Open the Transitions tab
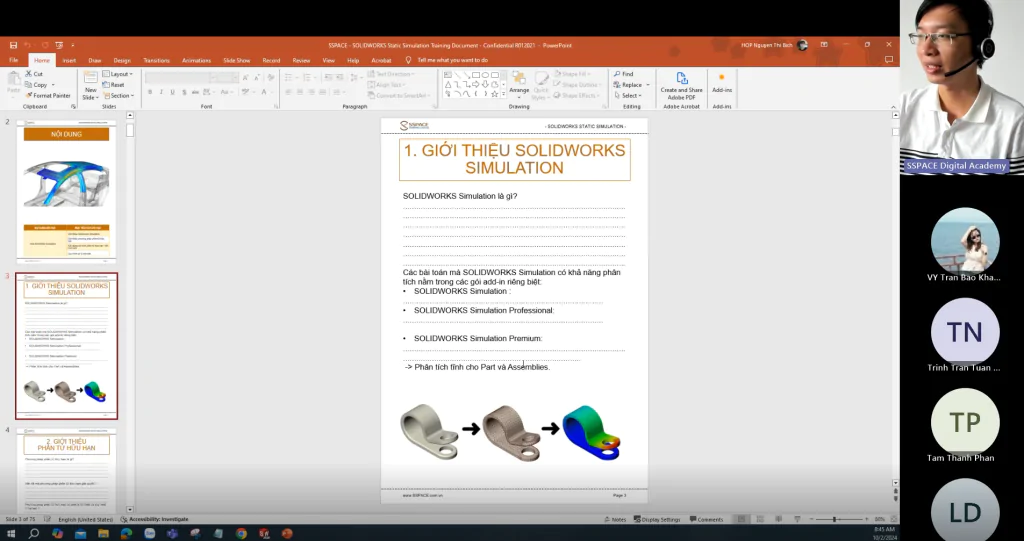Viewport: 1024px width, 541px height. [x=157, y=60]
